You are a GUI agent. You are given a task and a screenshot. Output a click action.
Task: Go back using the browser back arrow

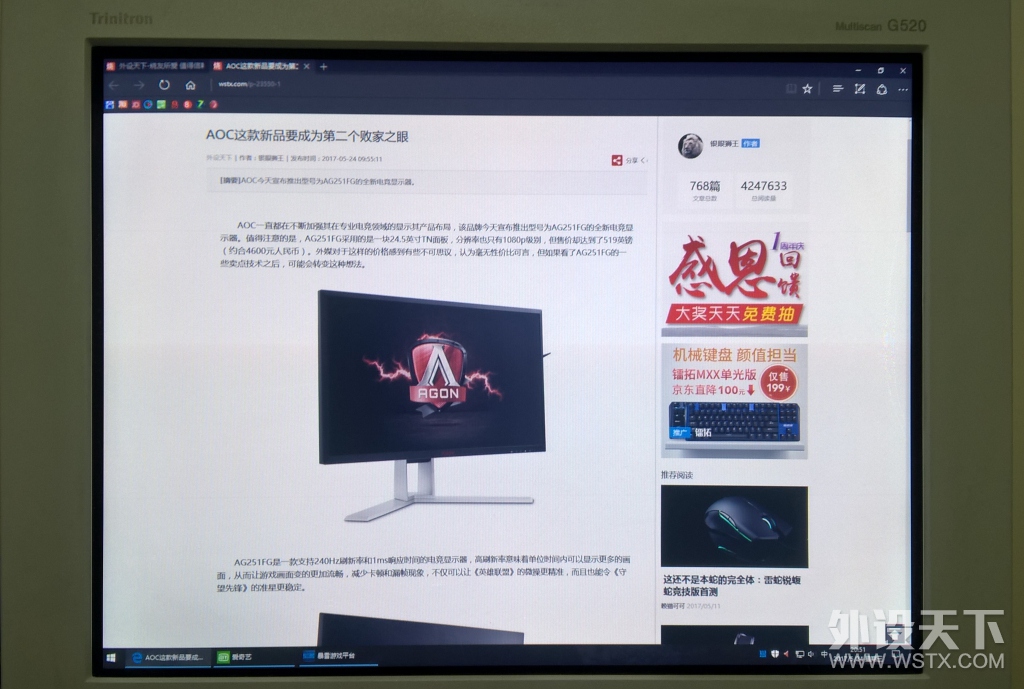(113, 86)
